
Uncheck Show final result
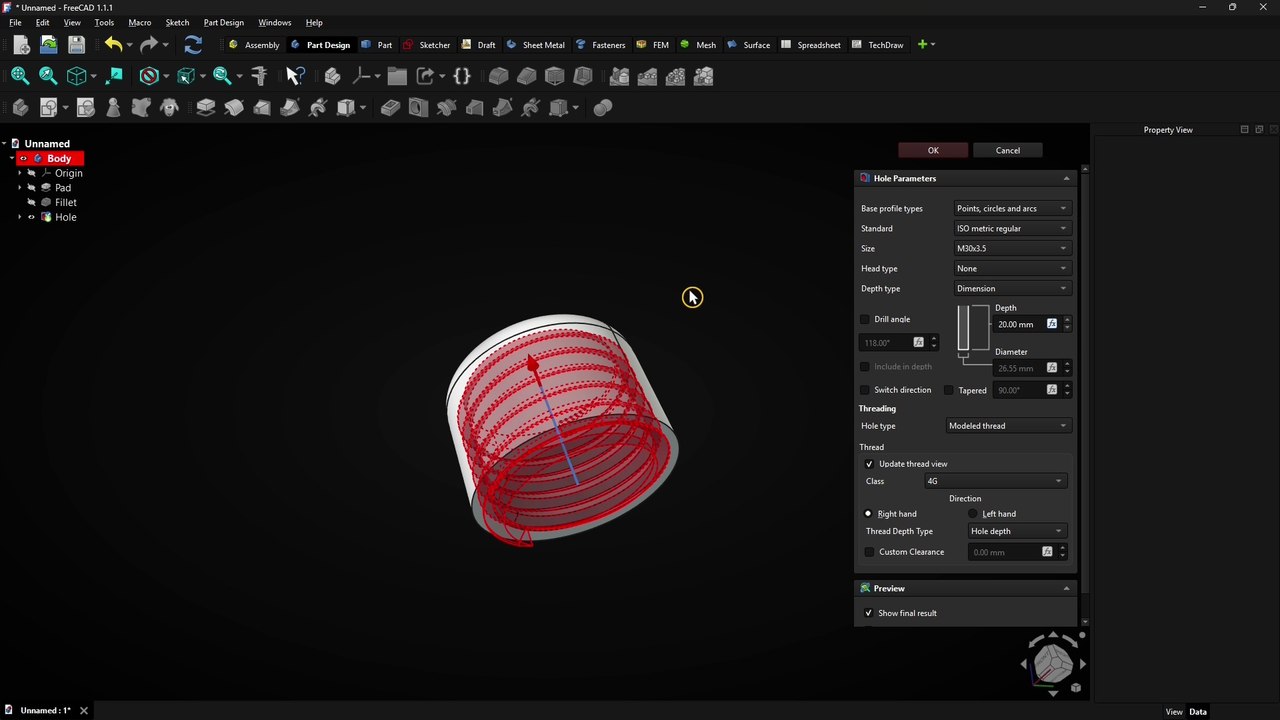868,613
